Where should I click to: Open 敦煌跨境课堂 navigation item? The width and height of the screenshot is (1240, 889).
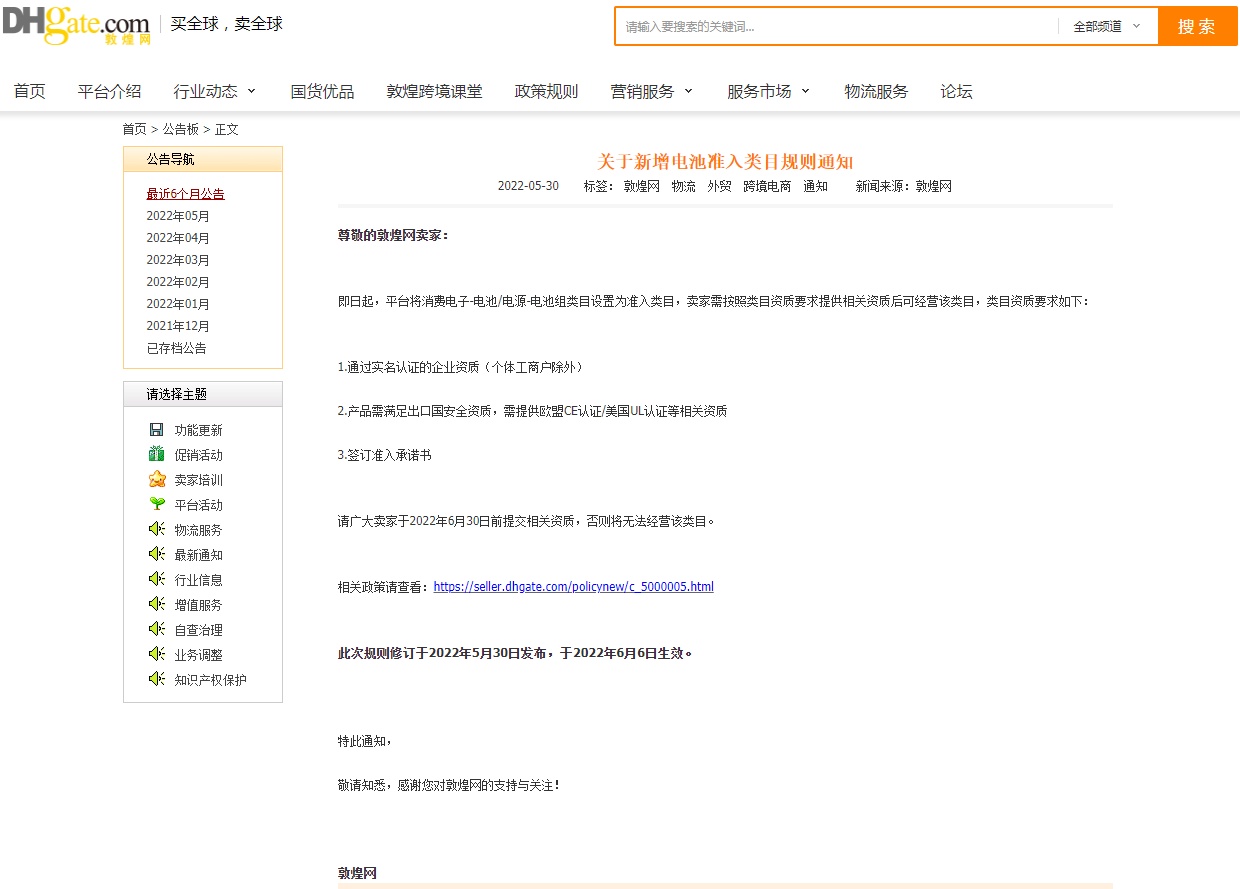tap(435, 92)
